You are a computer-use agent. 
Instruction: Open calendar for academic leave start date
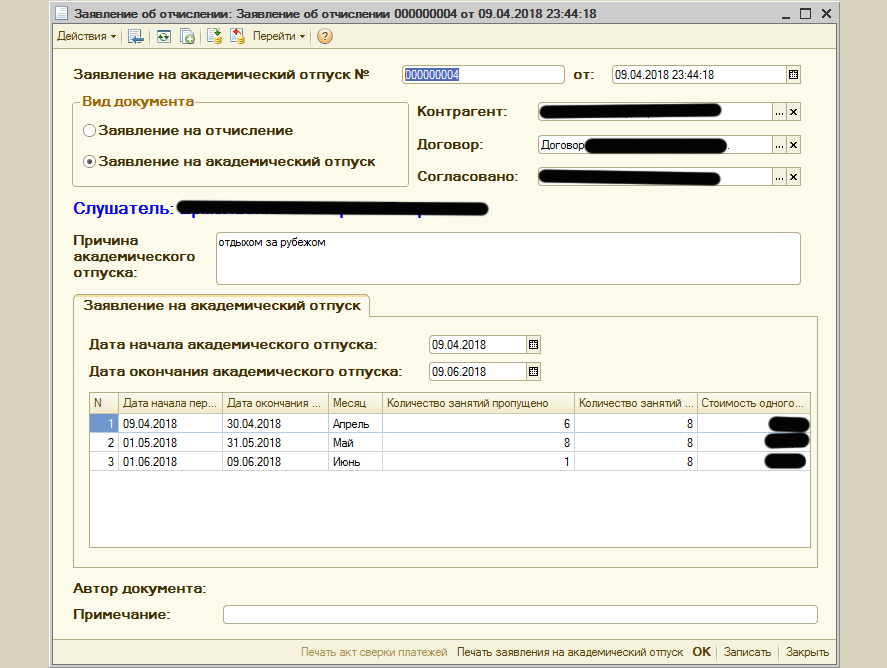point(533,344)
